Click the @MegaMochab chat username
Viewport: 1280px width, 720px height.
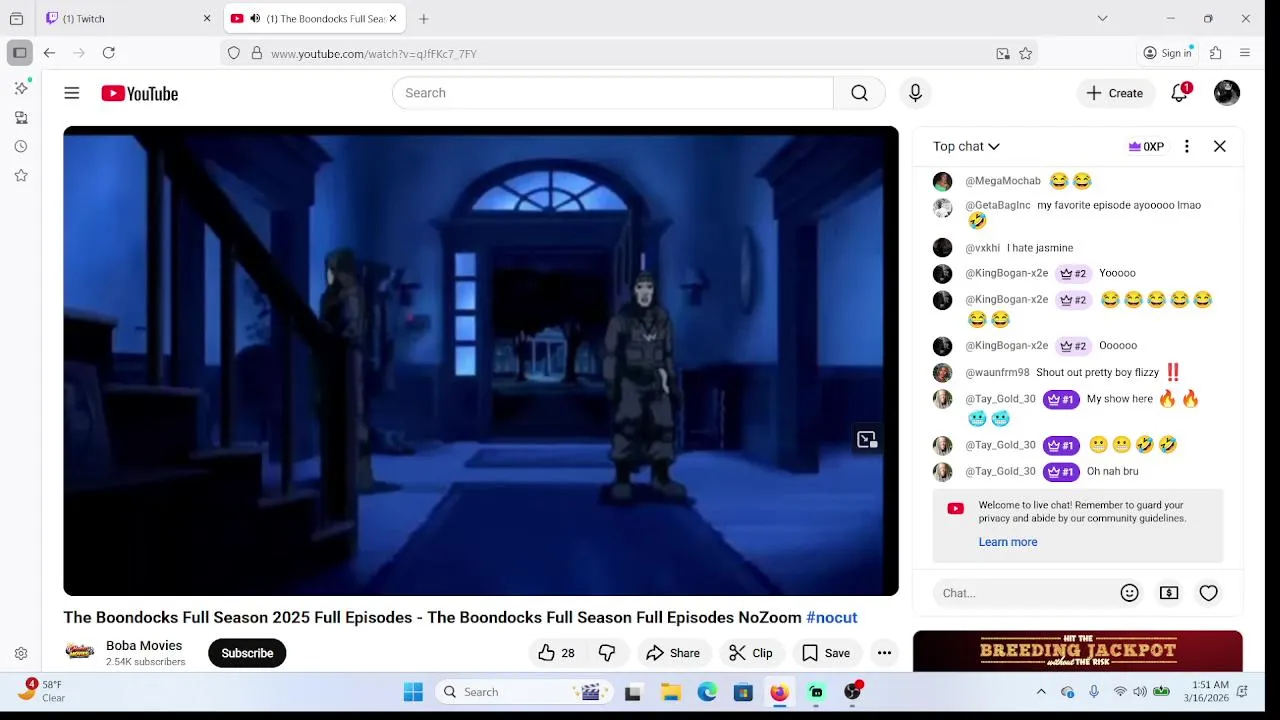tap(1003, 181)
